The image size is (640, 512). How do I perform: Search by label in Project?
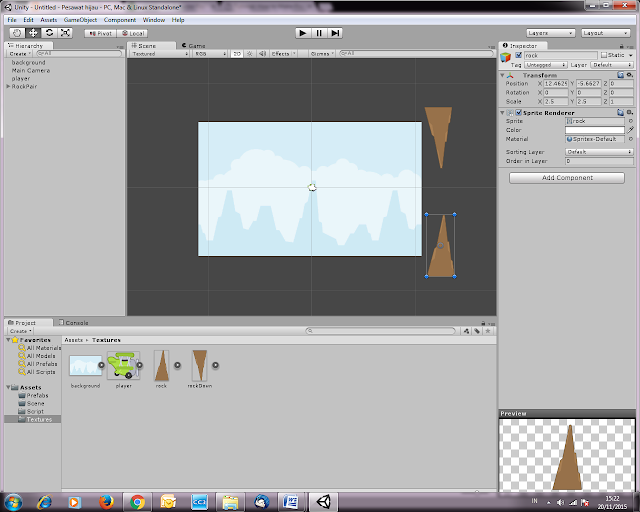(477, 331)
